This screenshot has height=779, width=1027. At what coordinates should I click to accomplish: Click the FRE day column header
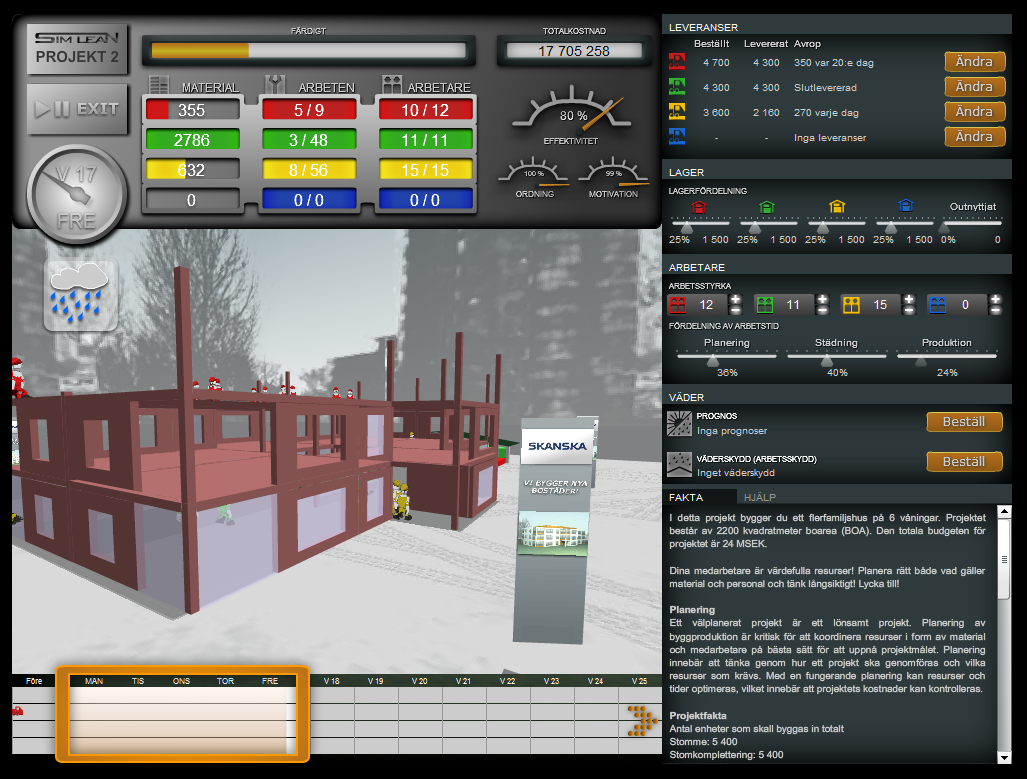pyautogui.click(x=270, y=681)
